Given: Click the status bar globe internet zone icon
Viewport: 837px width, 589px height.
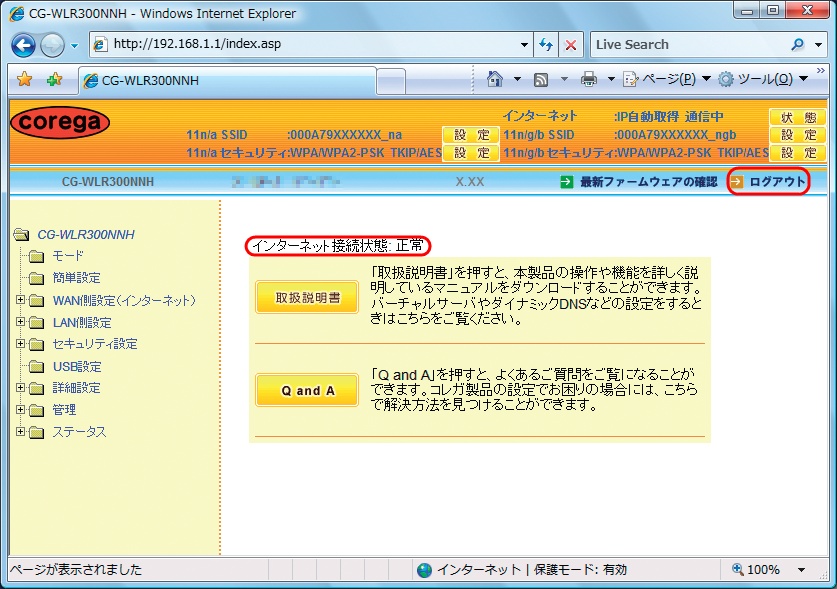Looking at the screenshot, I should point(424,570).
